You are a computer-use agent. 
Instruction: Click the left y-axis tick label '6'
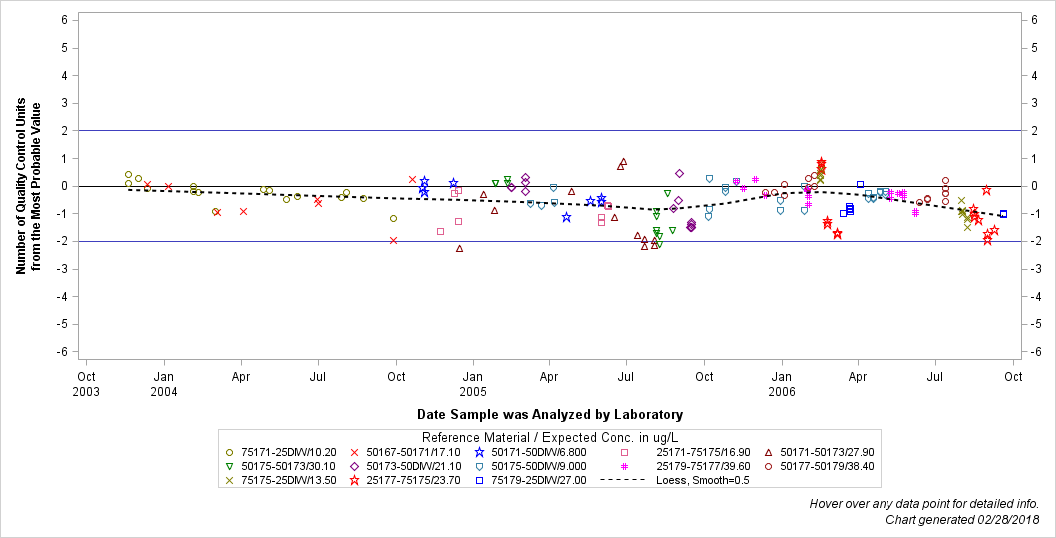64,20
